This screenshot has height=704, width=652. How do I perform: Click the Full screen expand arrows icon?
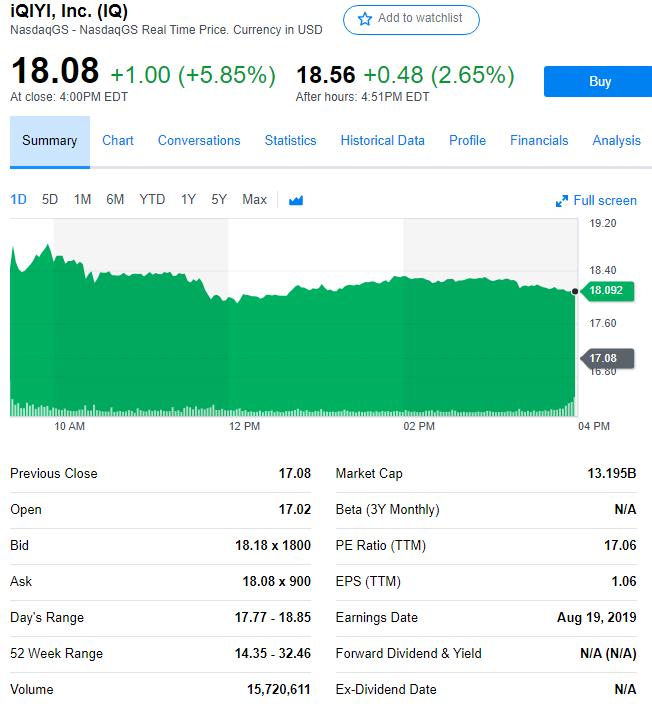tap(562, 201)
